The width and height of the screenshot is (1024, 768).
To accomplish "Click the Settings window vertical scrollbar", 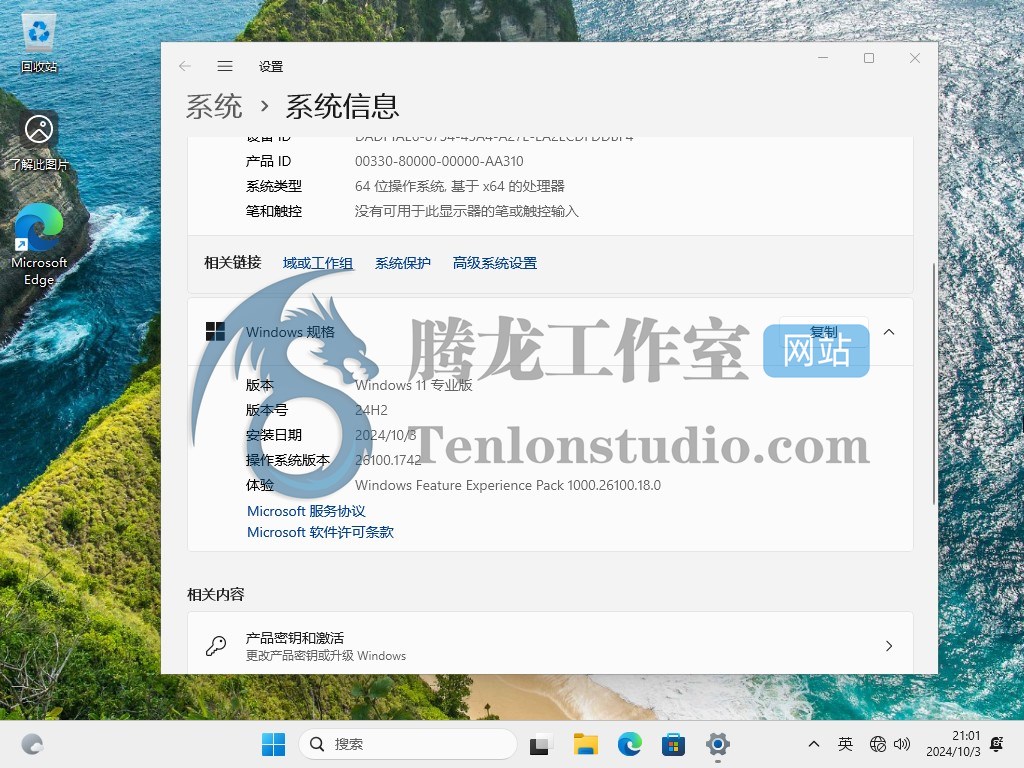I will click(x=934, y=383).
